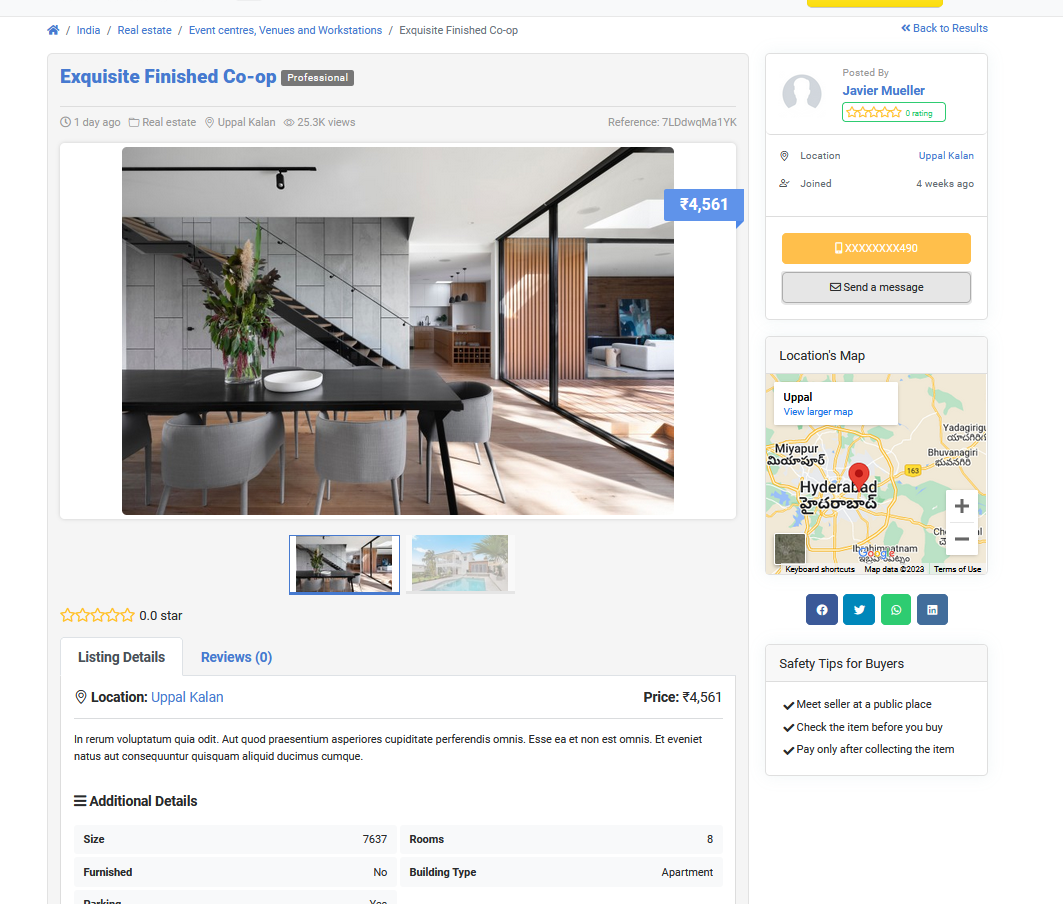Viewport: 1063px width, 904px height.
Task: Zoom in on the location map
Action: 961,506
